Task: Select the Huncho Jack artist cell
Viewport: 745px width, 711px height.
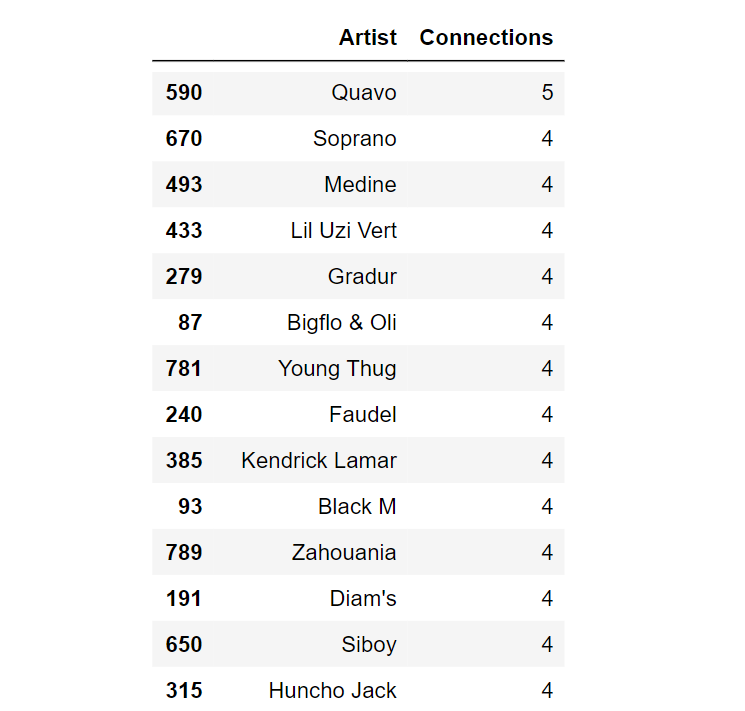Action: point(333,691)
